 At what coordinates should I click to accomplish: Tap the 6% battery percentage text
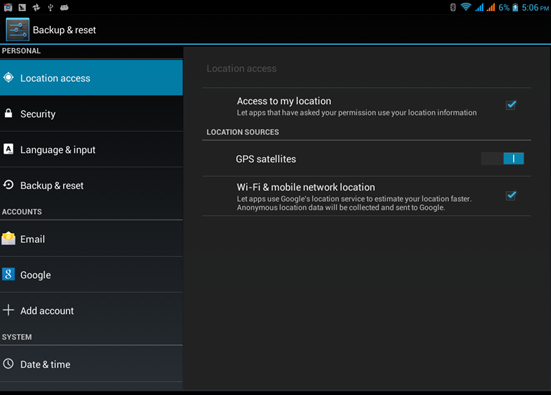click(x=504, y=7)
